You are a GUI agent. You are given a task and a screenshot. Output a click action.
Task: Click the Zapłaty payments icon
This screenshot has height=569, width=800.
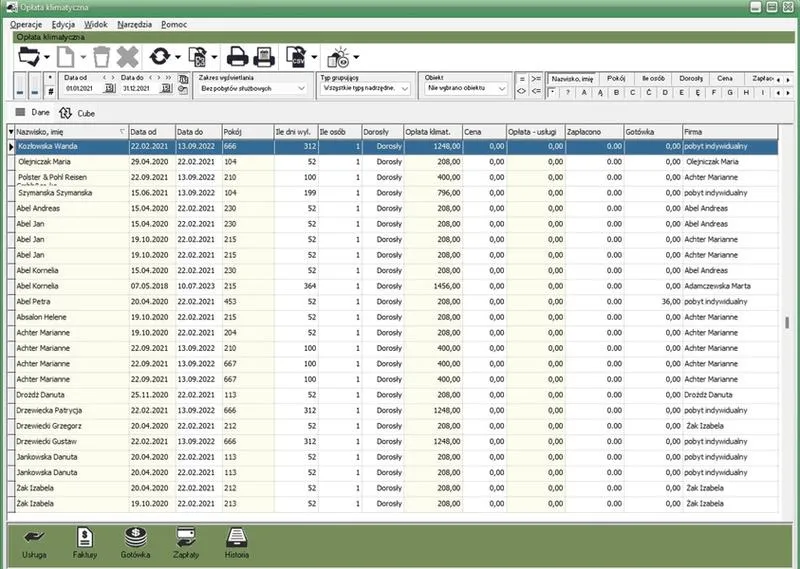click(186, 543)
